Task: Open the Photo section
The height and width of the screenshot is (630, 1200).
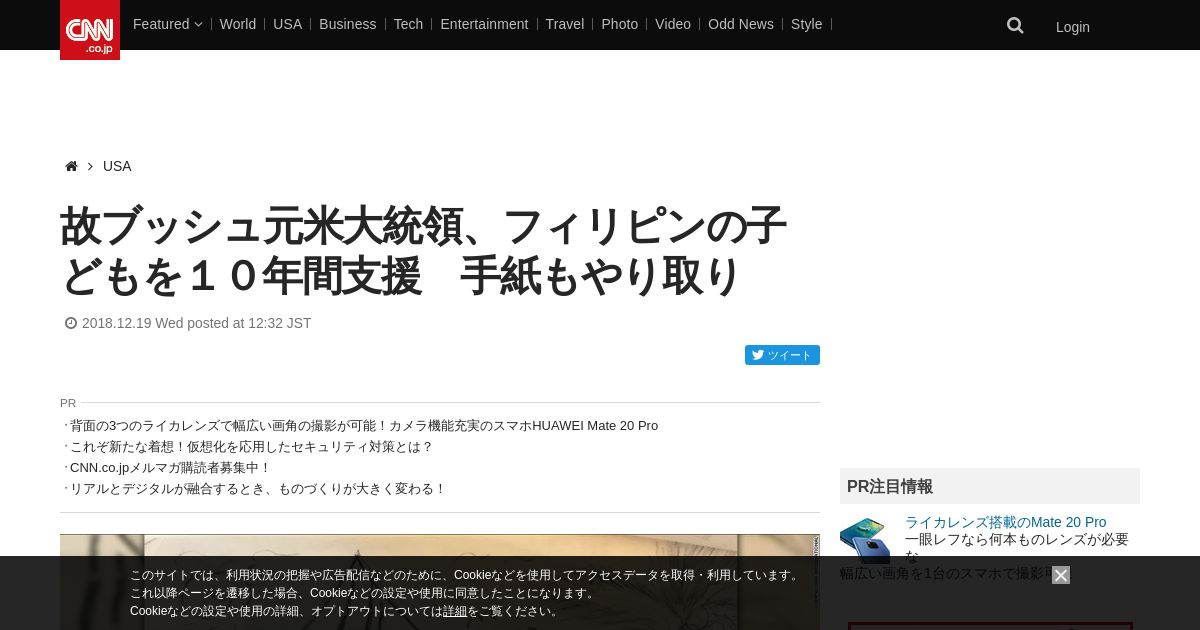Action: (620, 24)
